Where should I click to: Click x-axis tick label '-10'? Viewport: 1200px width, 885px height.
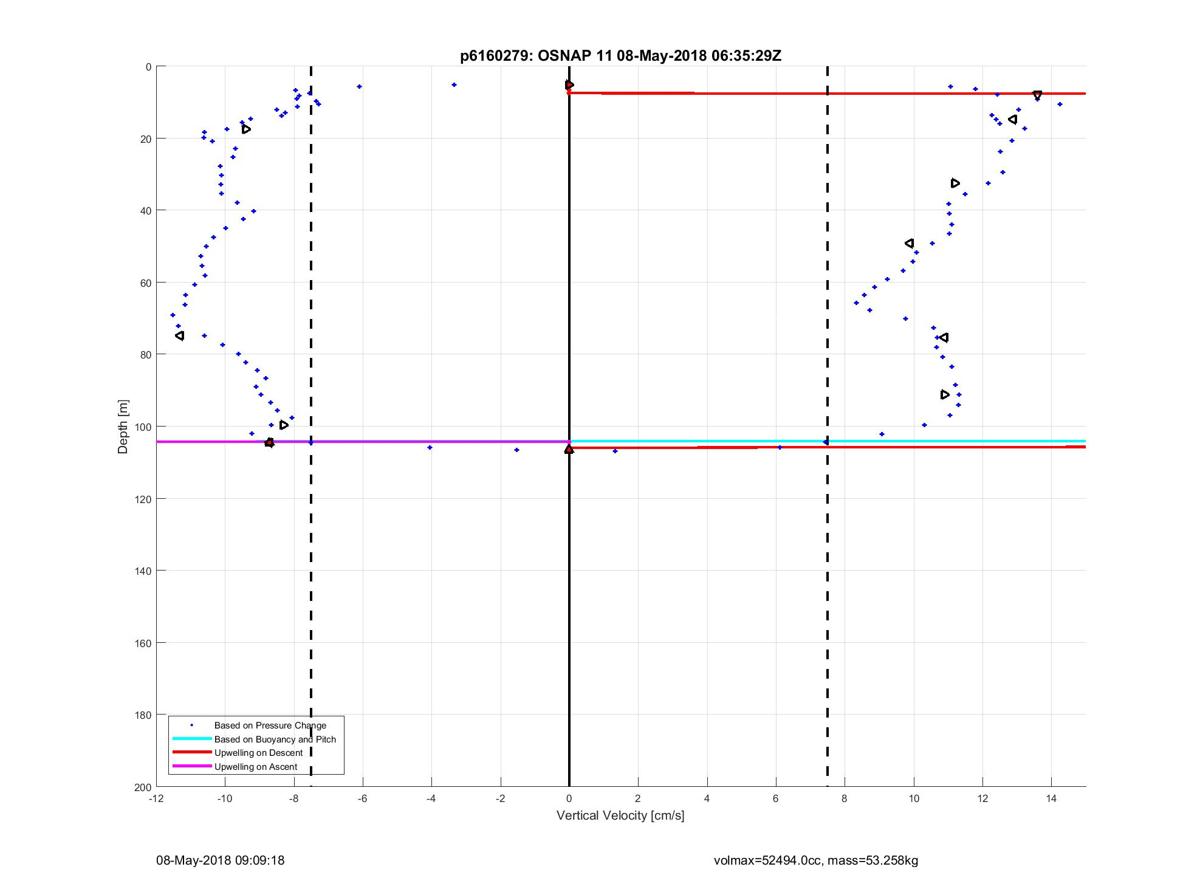point(225,799)
